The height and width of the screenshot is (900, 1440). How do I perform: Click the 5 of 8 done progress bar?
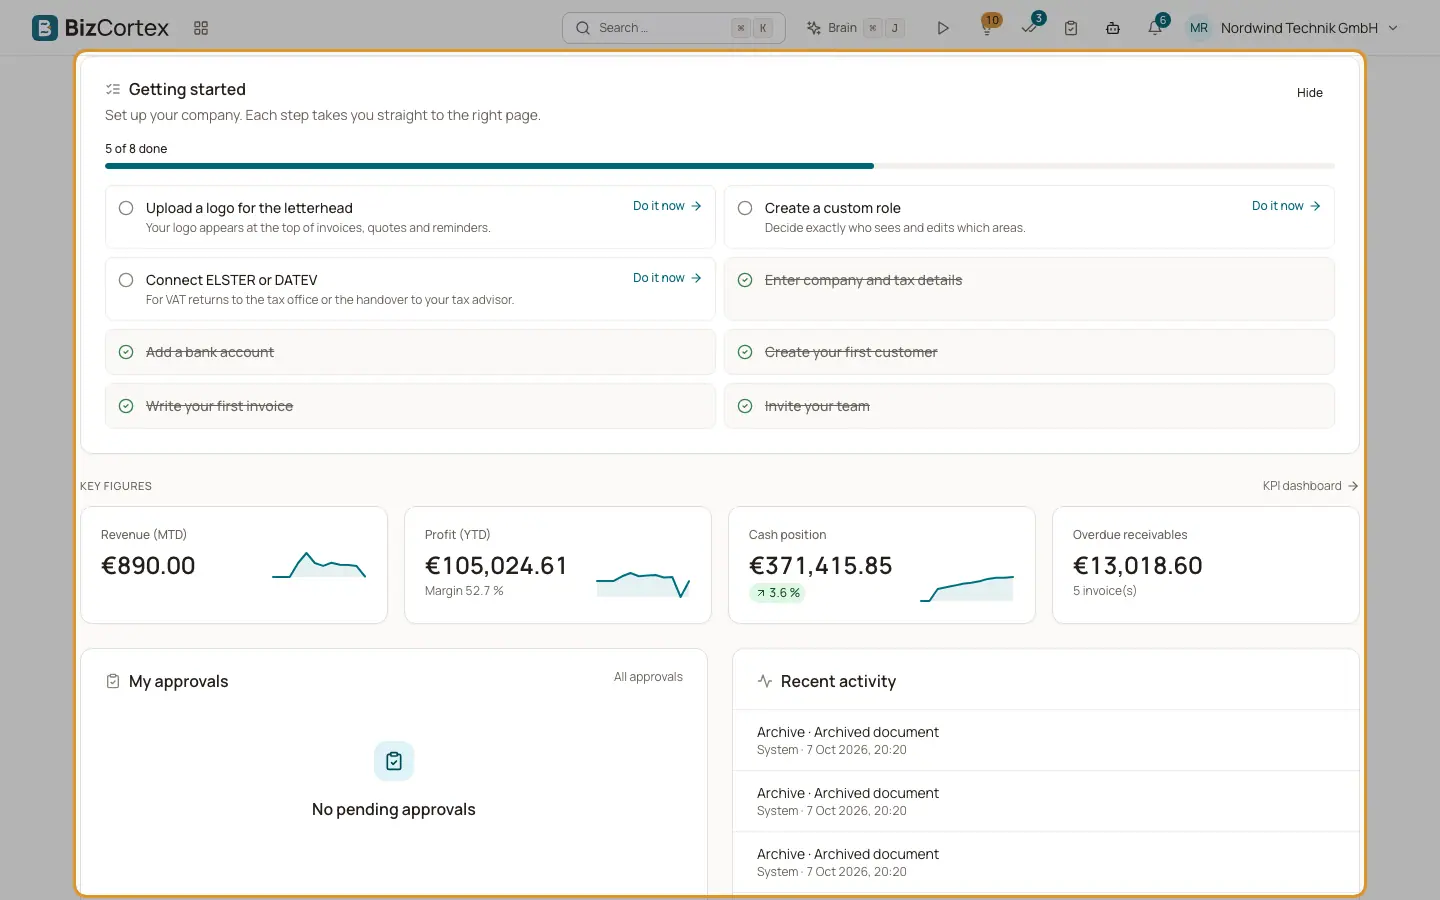[720, 166]
